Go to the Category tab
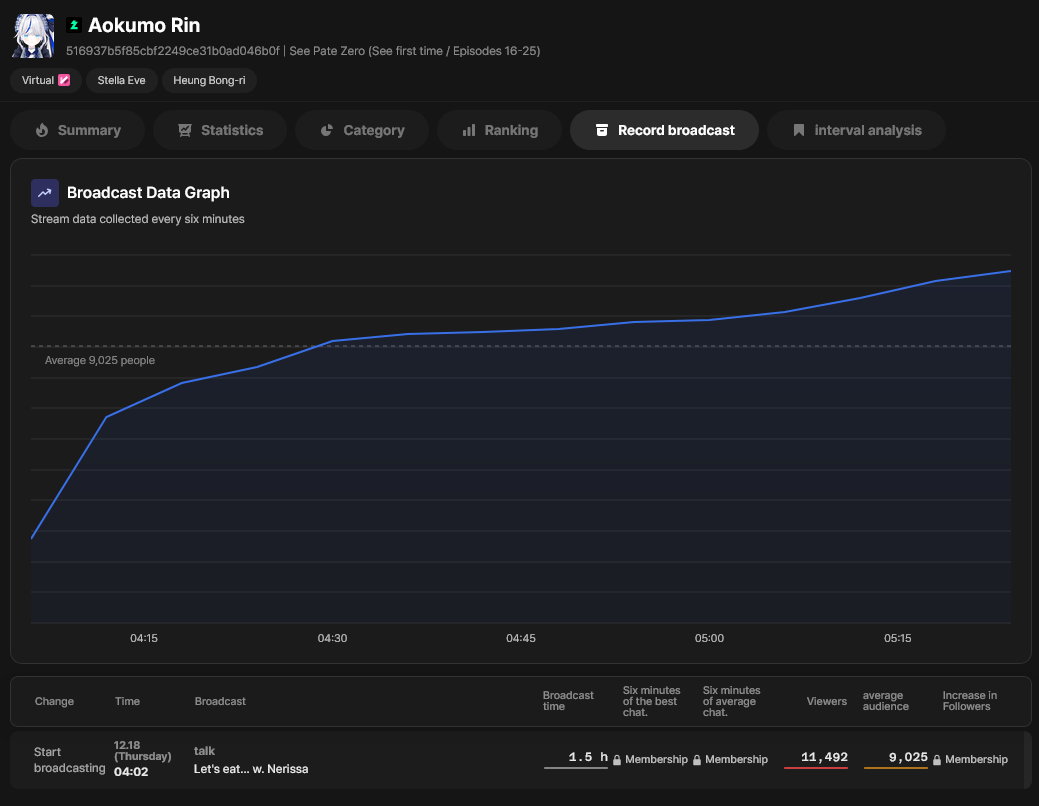1039x806 pixels. tap(362, 130)
